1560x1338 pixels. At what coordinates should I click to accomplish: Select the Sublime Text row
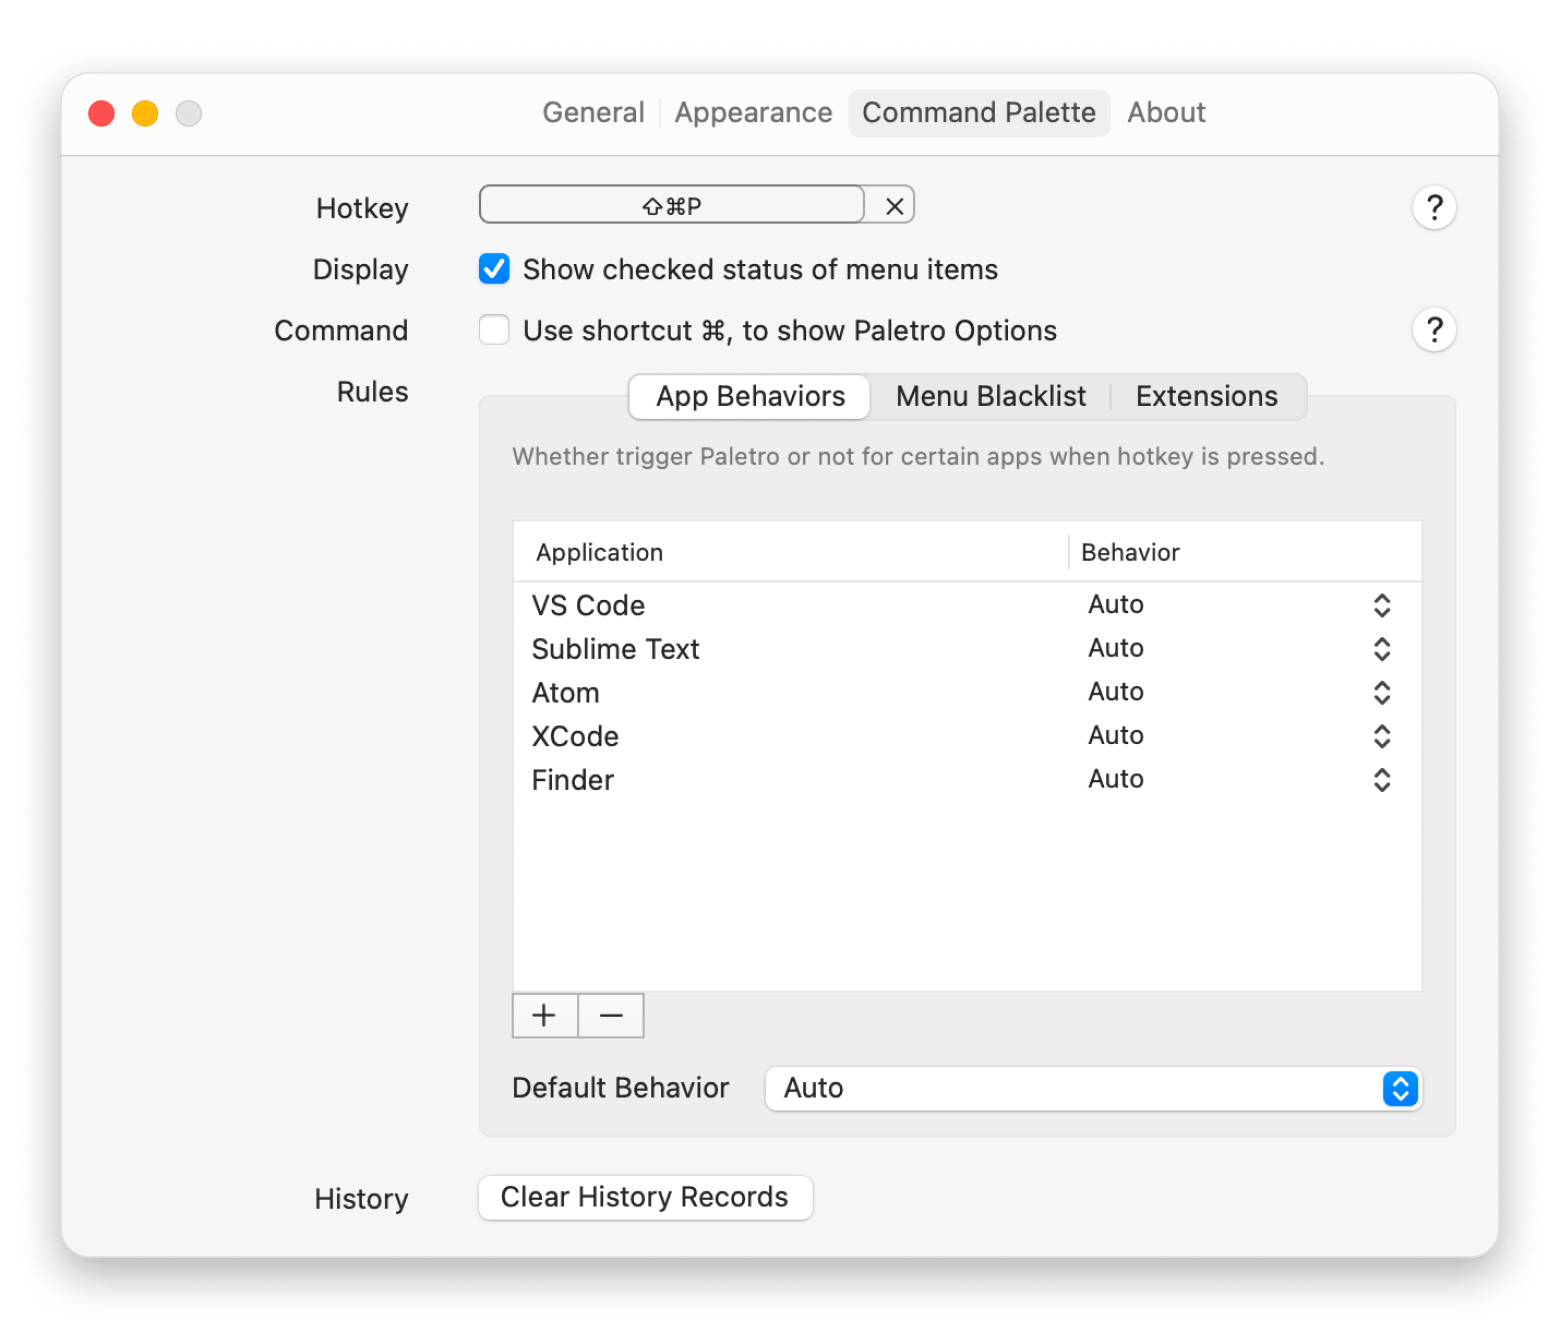pos(967,649)
